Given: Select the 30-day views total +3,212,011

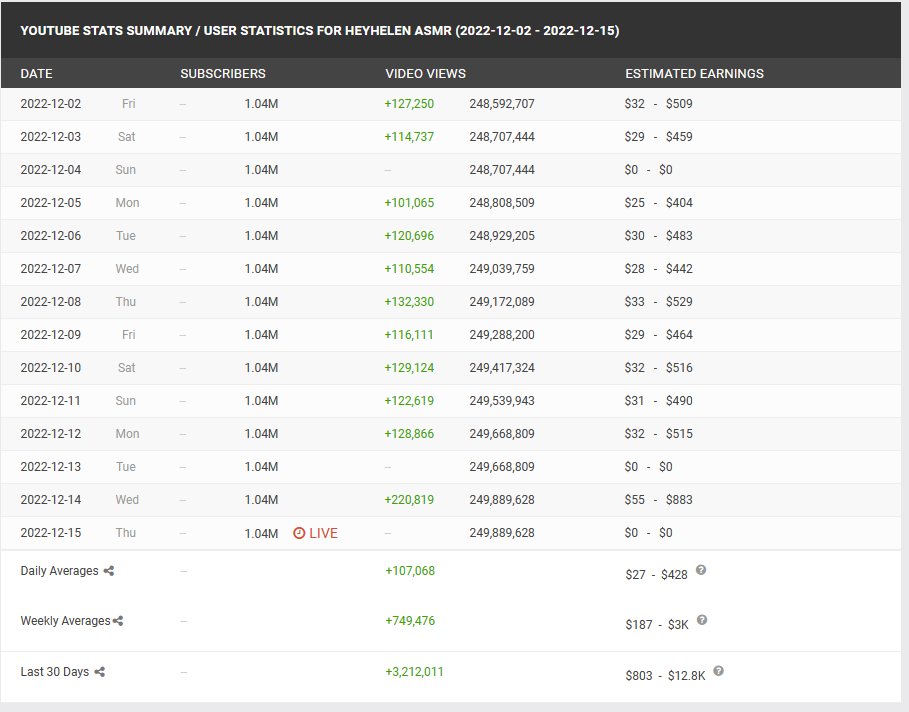Looking at the screenshot, I should click(414, 672).
